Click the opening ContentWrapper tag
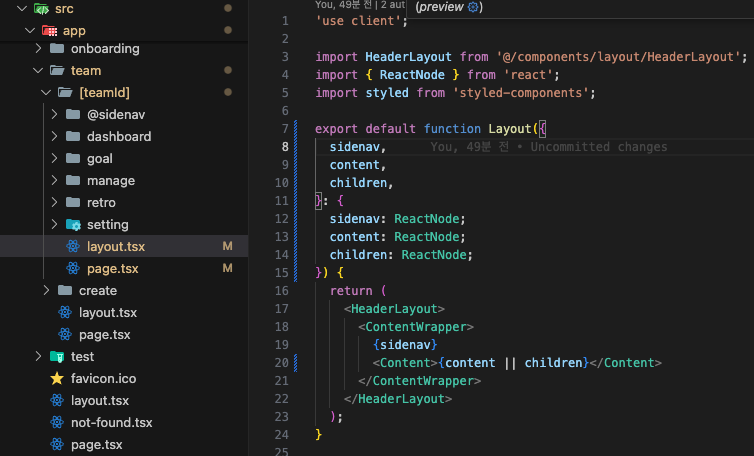754x456 pixels. click(x=416, y=327)
